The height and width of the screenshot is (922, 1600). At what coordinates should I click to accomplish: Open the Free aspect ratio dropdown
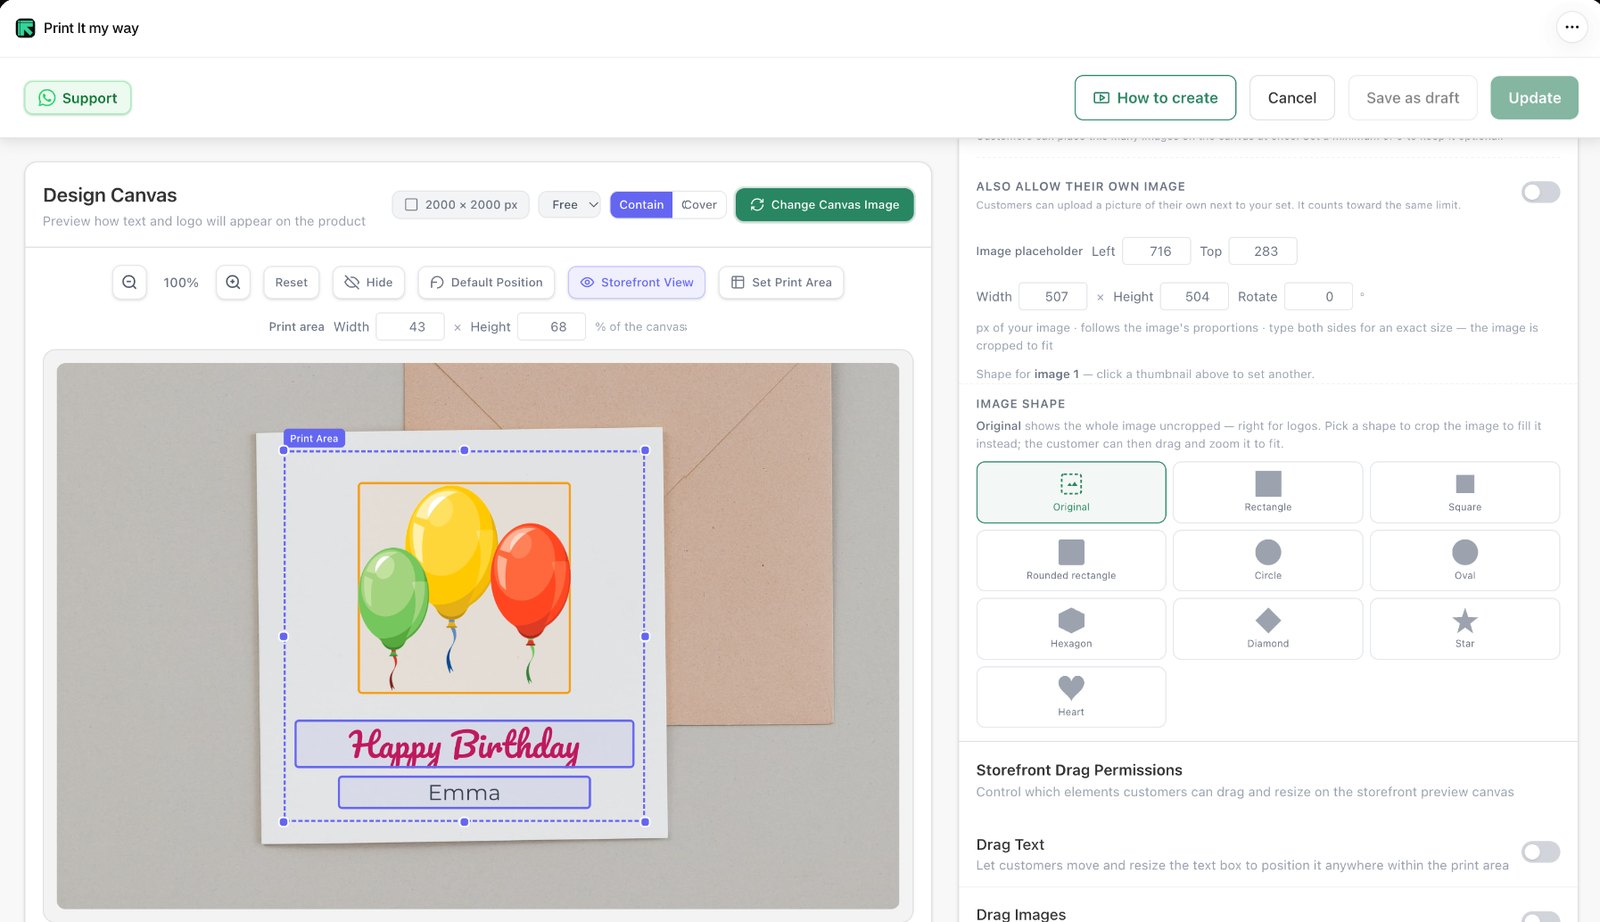[570, 204]
